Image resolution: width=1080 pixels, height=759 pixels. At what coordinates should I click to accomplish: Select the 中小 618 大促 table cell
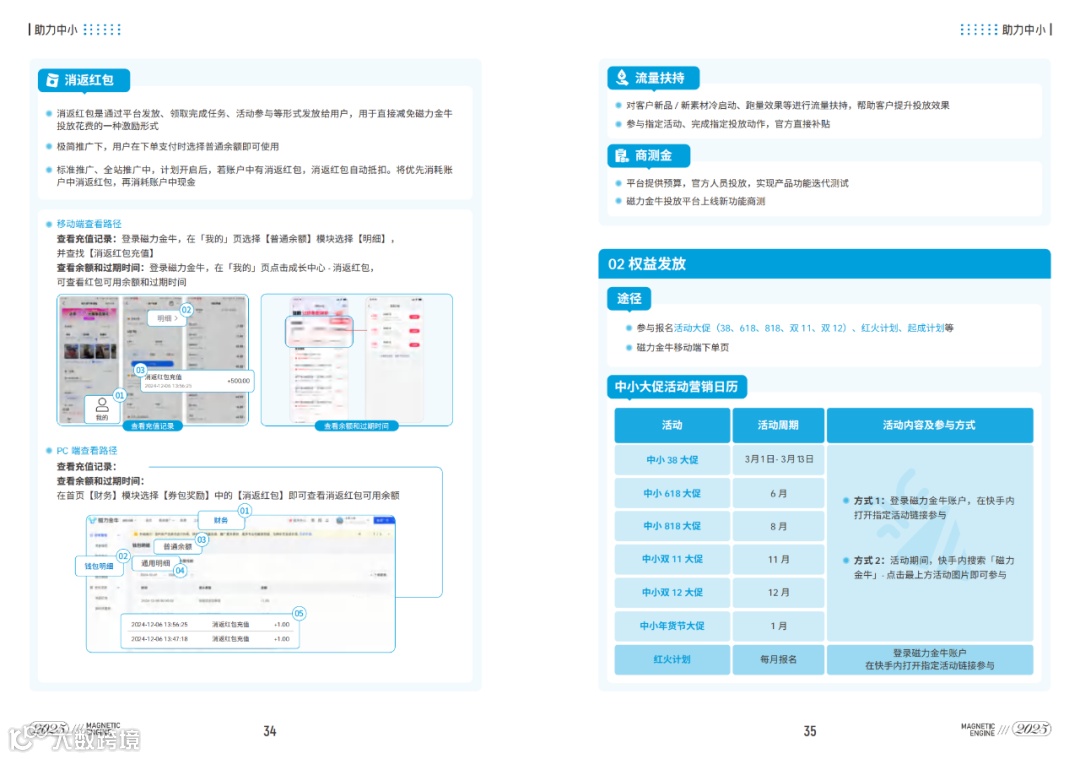tap(672, 493)
